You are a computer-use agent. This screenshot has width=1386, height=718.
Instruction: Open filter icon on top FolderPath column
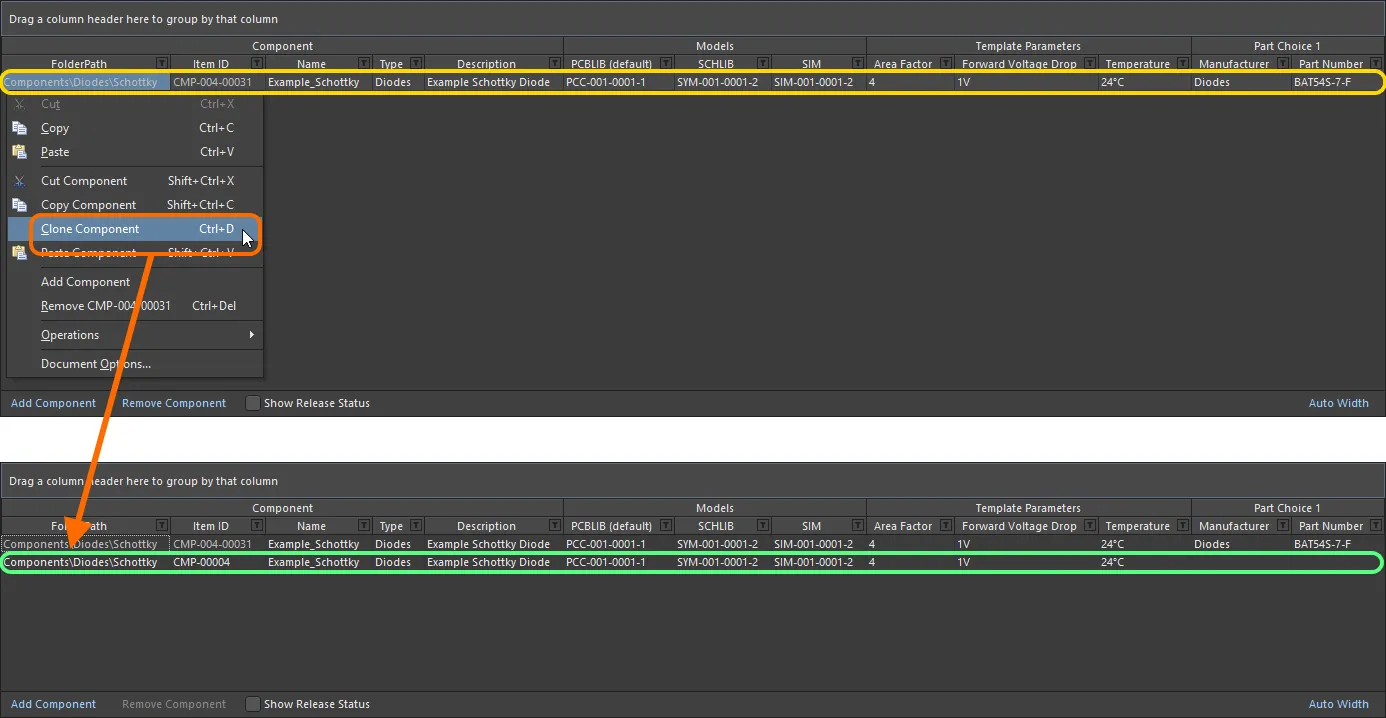click(162, 64)
